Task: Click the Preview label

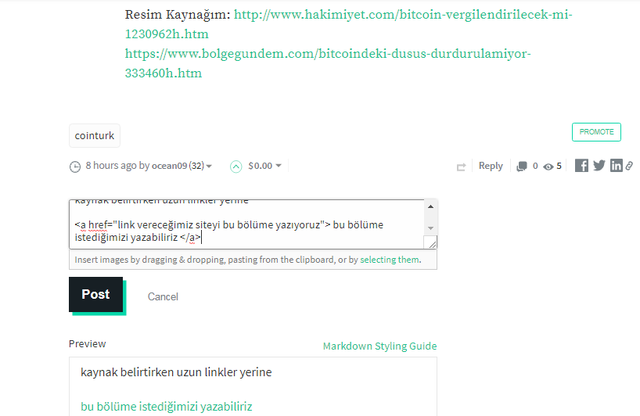Action: click(87, 344)
